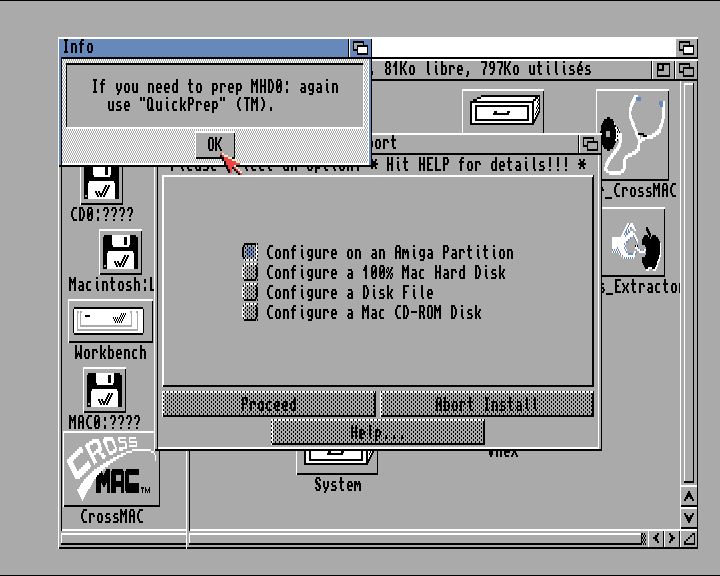Image resolution: width=720 pixels, height=576 pixels.
Task: Select the Extractor icon with the apple
Action: [x=637, y=245]
